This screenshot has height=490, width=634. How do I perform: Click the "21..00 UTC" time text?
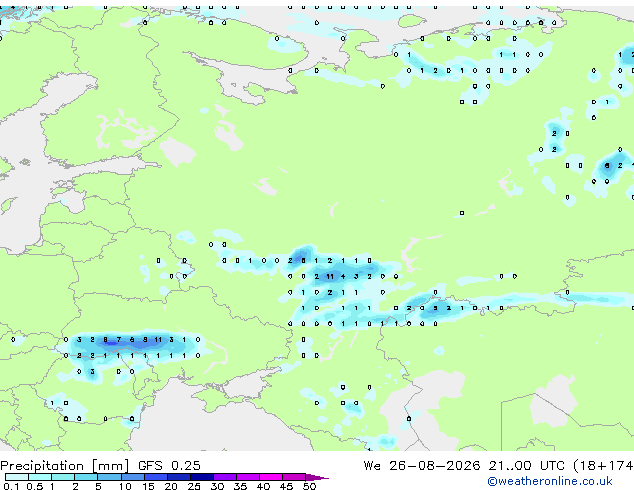tap(526, 466)
